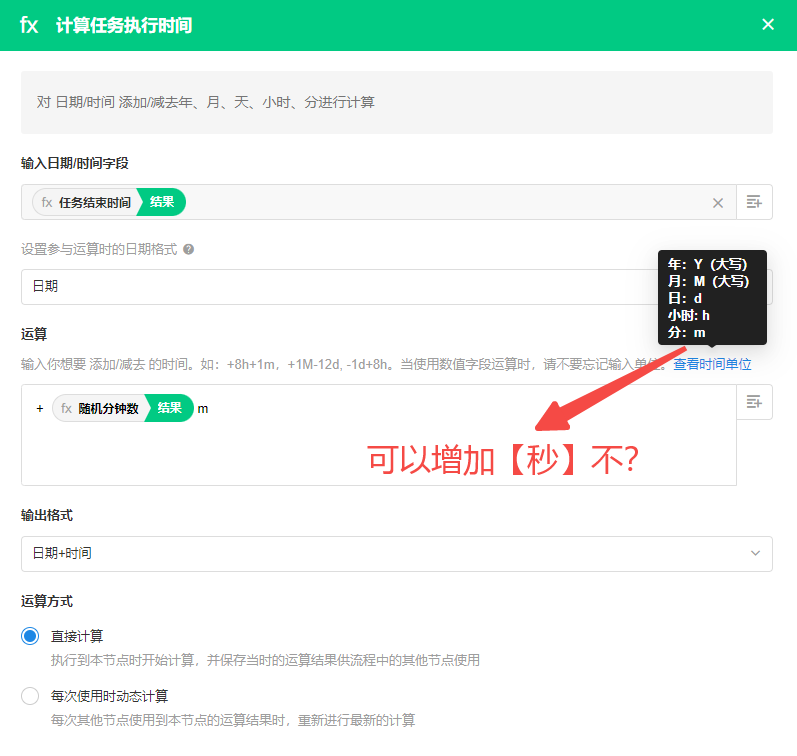Click the black time unit tooltip
The width and height of the screenshot is (797, 756).
point(711,298)
